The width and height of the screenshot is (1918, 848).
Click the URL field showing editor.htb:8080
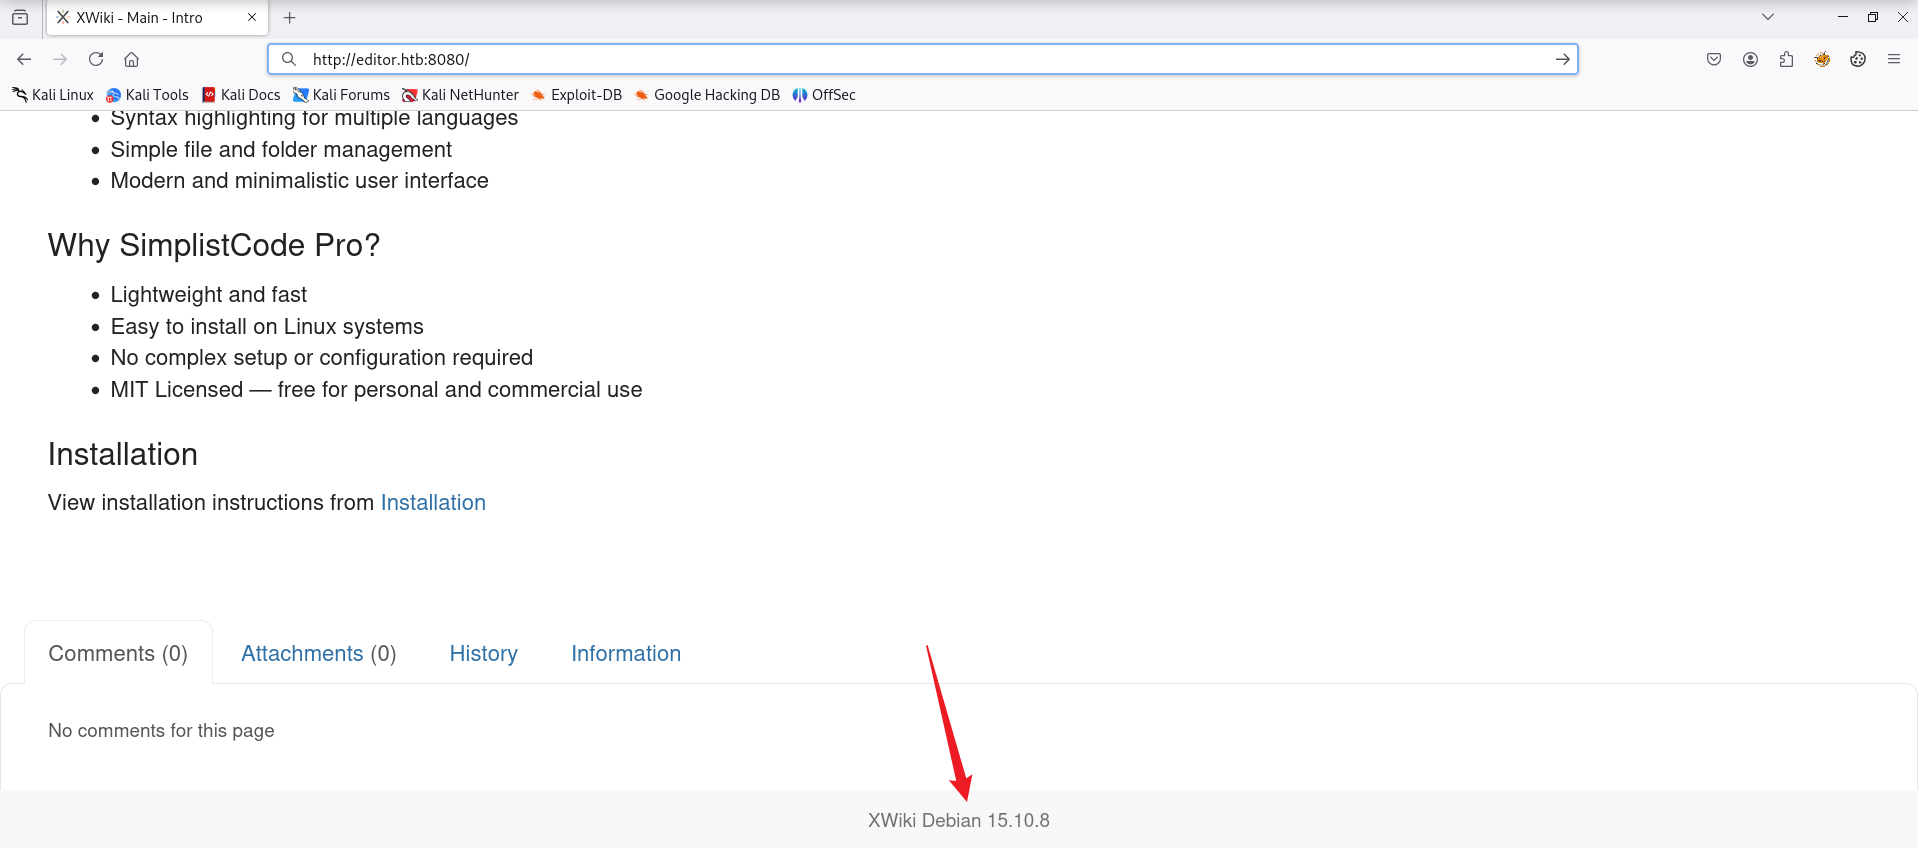pos(922,59)
